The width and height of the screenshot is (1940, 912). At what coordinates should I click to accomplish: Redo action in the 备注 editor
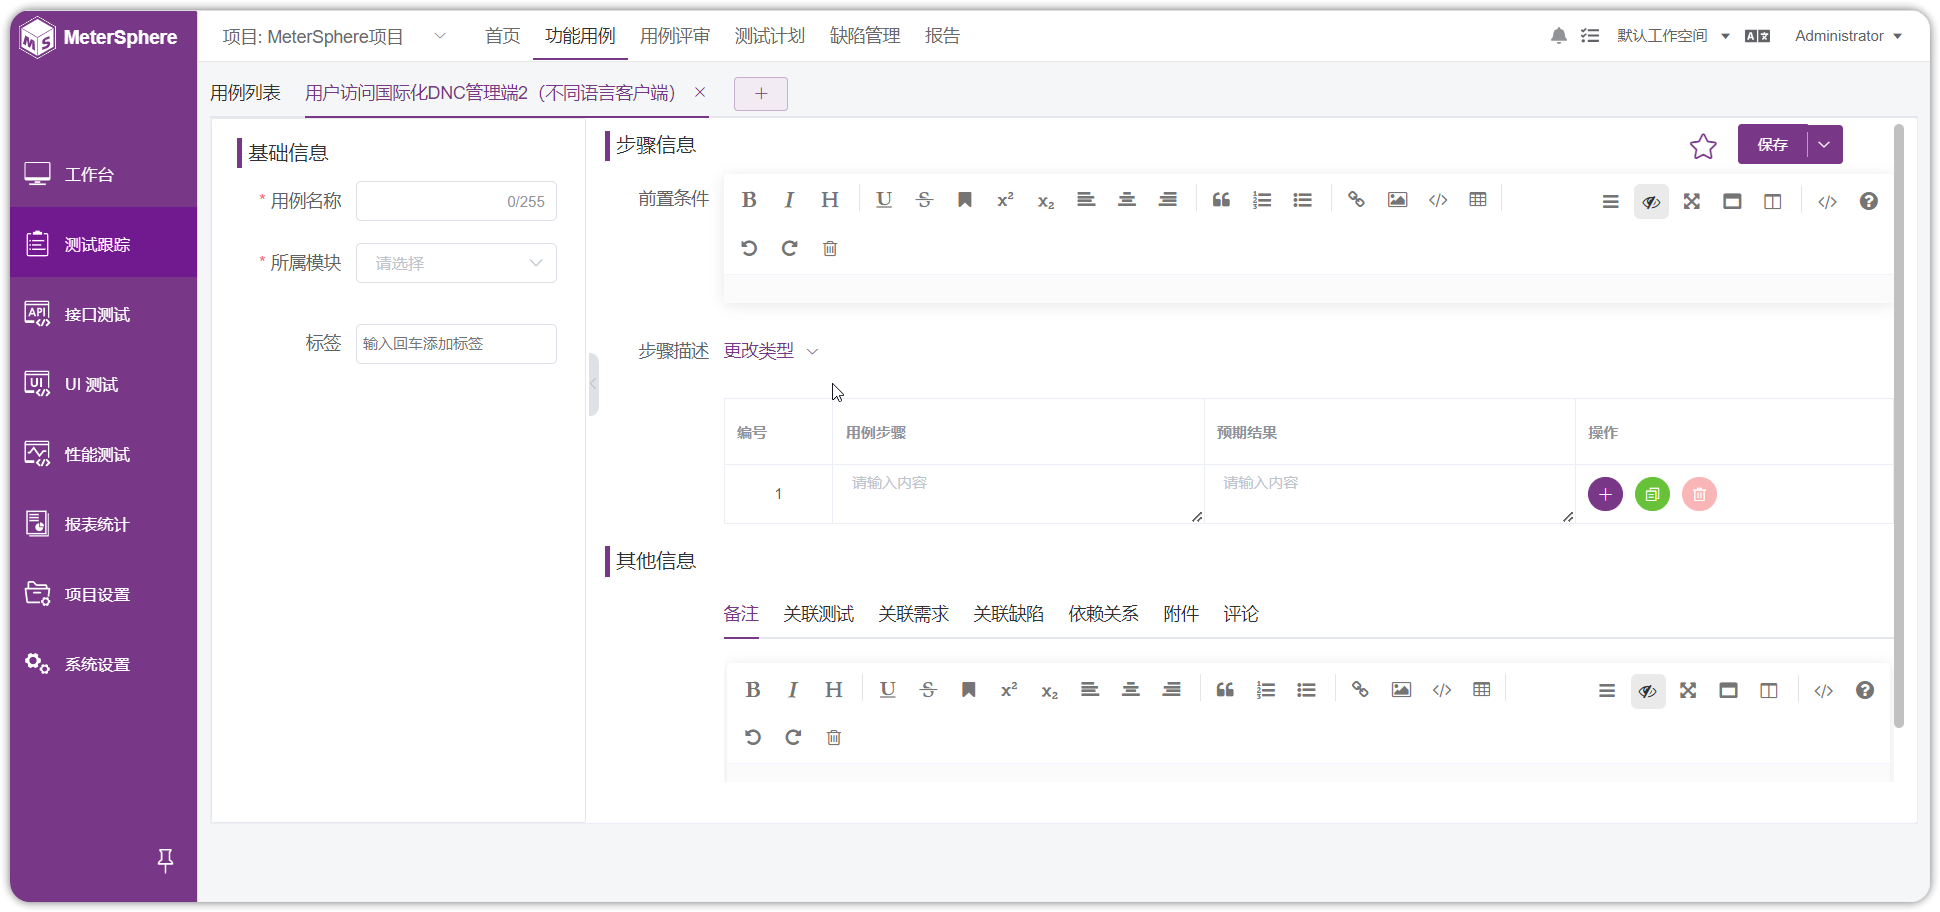point(793,737)
